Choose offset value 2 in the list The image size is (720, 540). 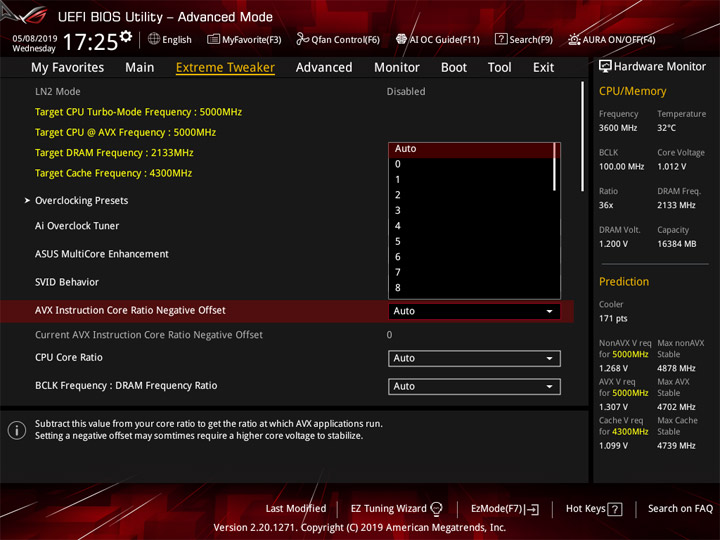[471, 195]
